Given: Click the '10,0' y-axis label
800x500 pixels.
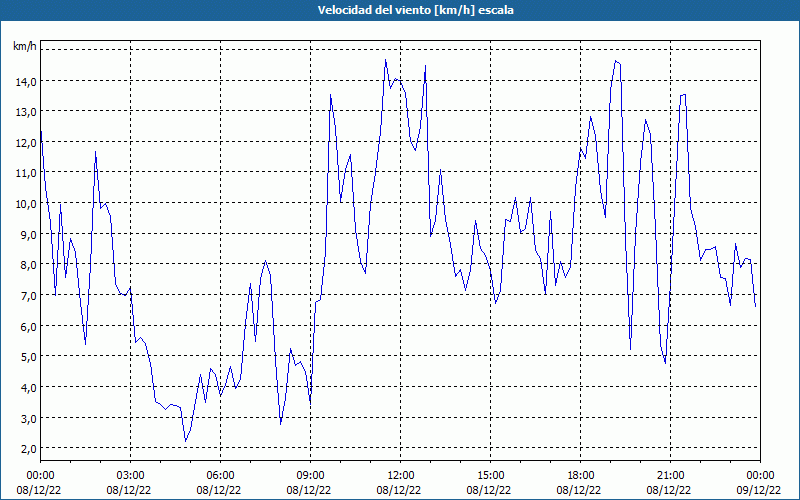Looking at the screenshot, I should click(x=26, y=204).
